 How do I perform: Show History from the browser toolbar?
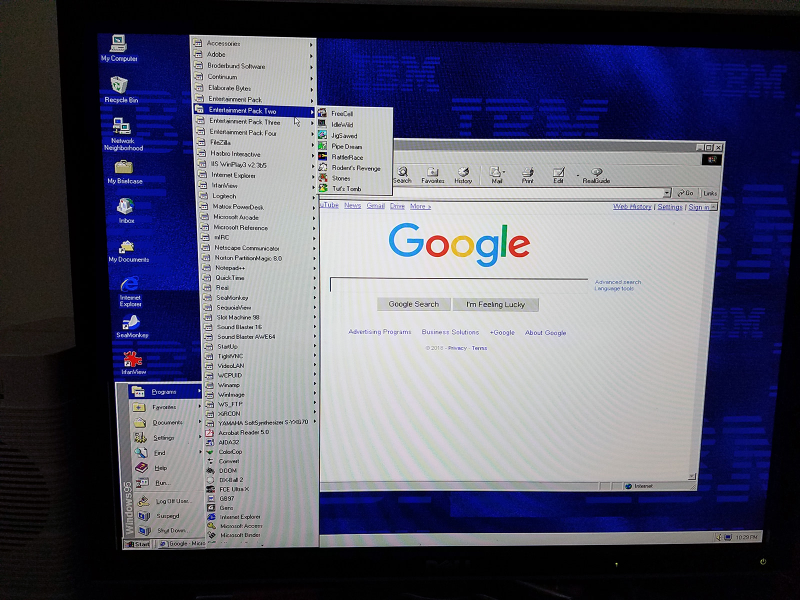463,175
